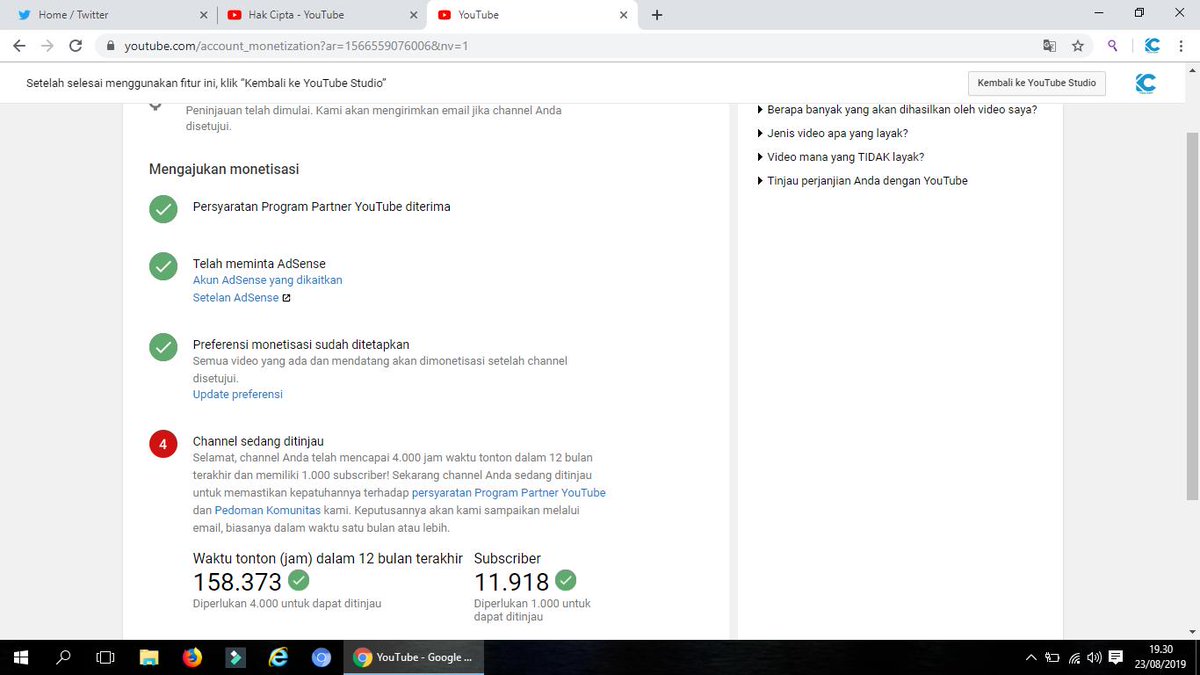The width and height of the screenshot is (1200, 675).
Task: Close the Hak Cipta - YouTube tab
Action: [x=414, y=15]
